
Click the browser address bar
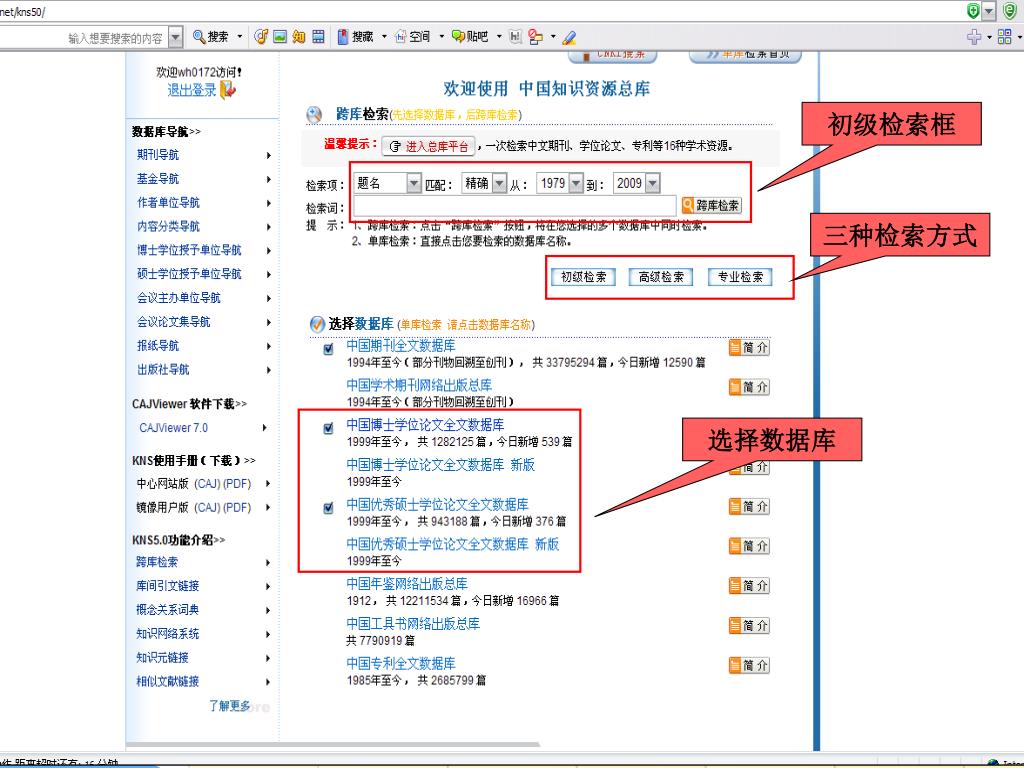coord(480,12)
